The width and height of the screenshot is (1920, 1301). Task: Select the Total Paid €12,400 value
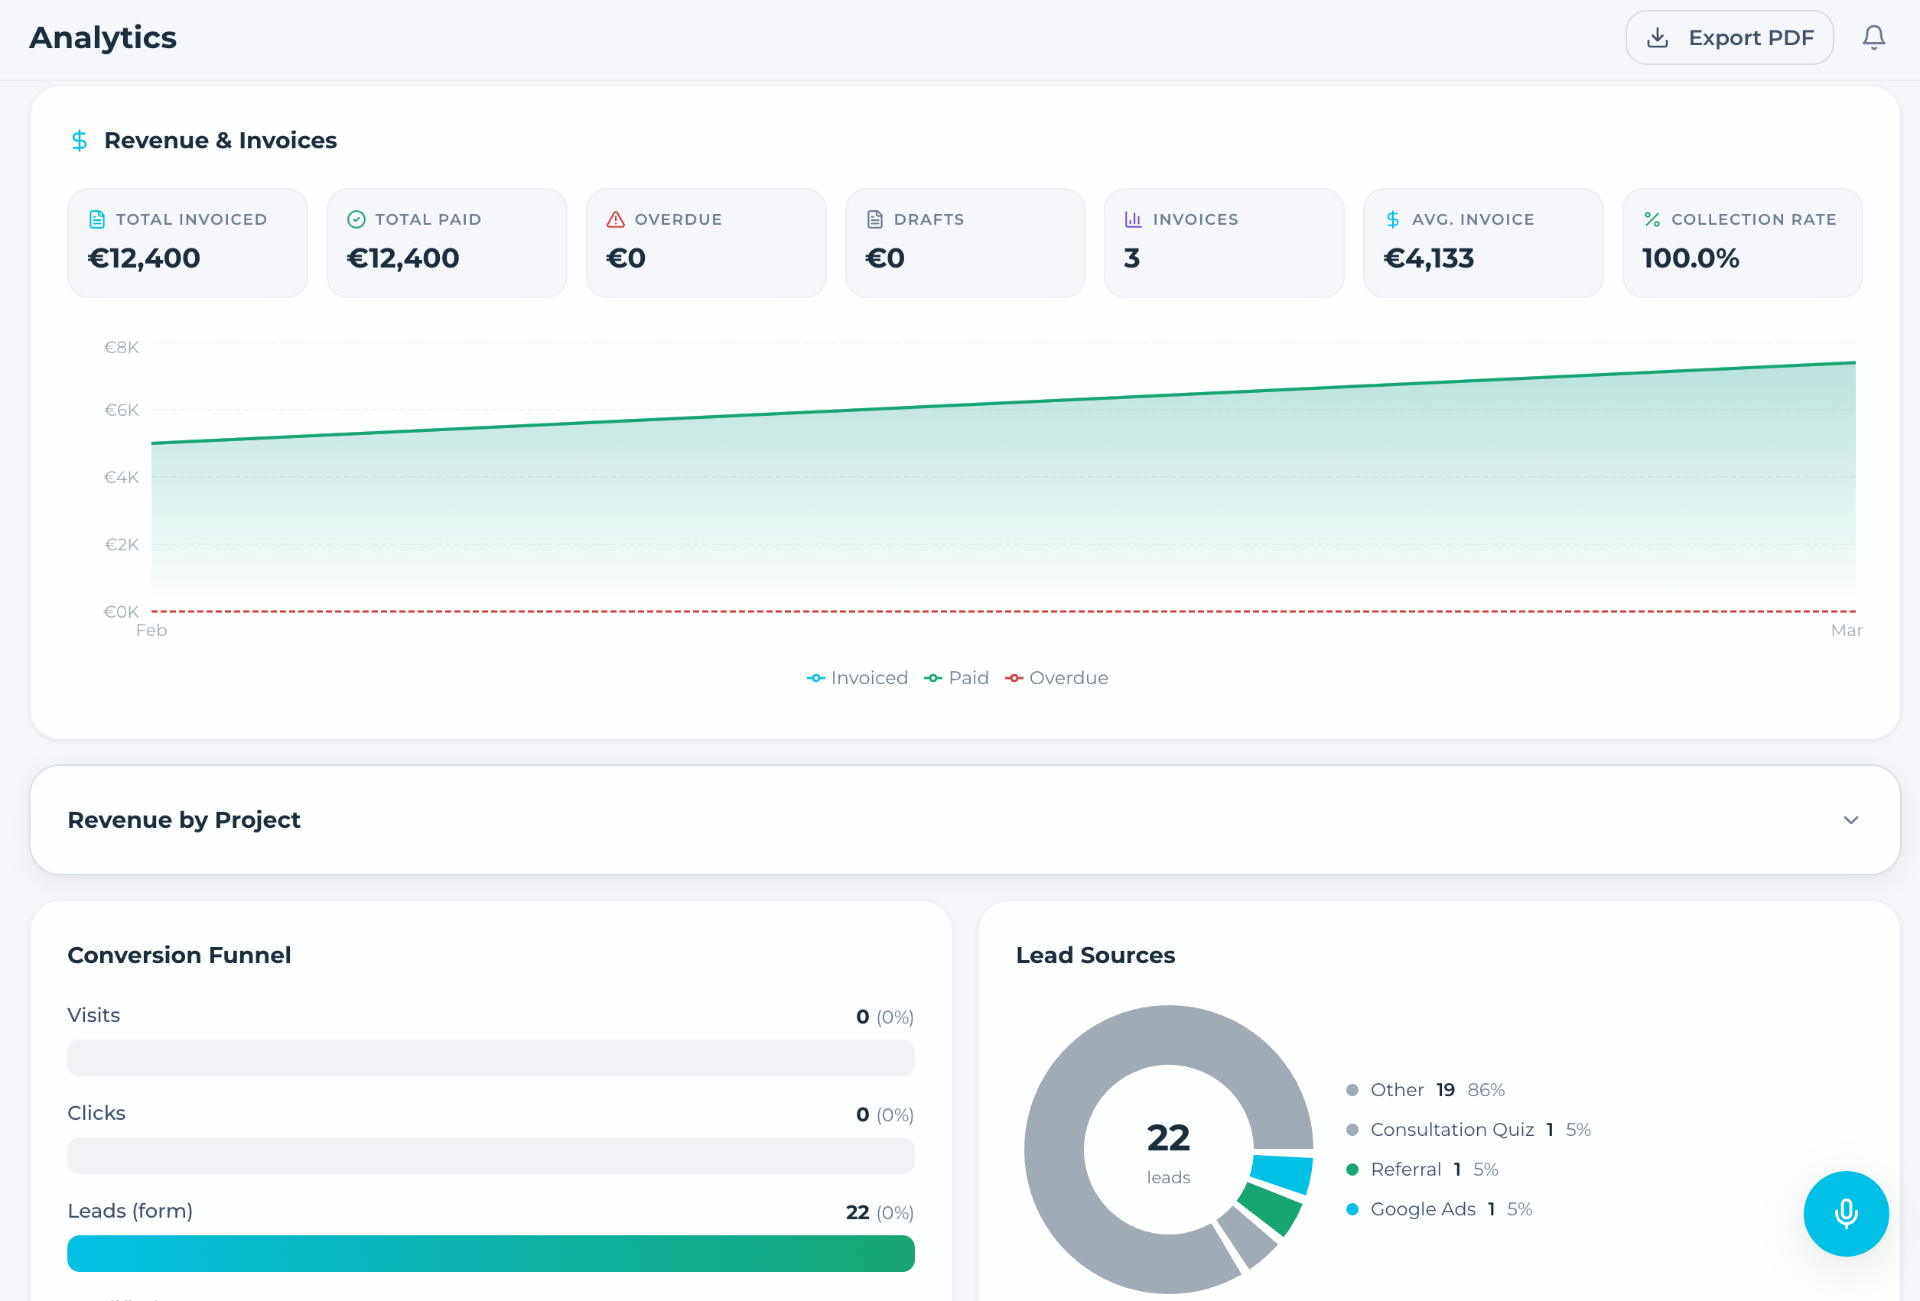tap(403, 258)
